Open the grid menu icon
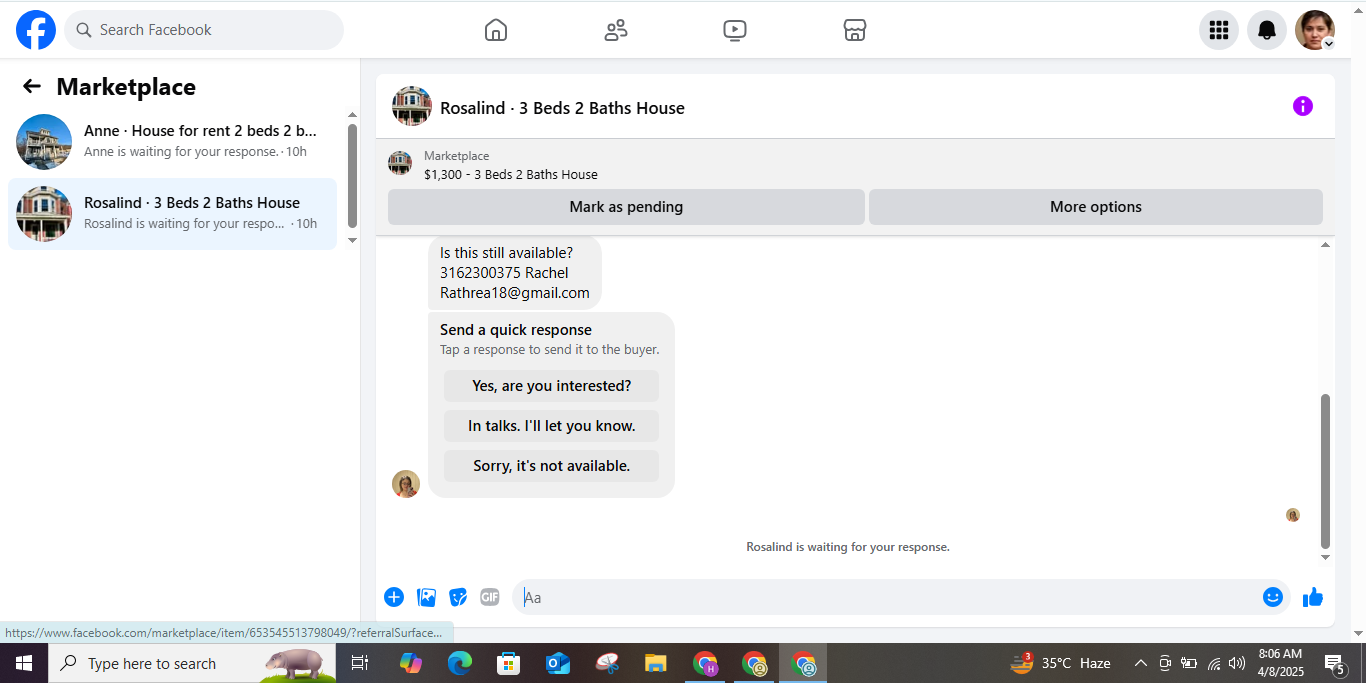The height and width of the screenshot is (683, 1366). (x=1219, y=30)
